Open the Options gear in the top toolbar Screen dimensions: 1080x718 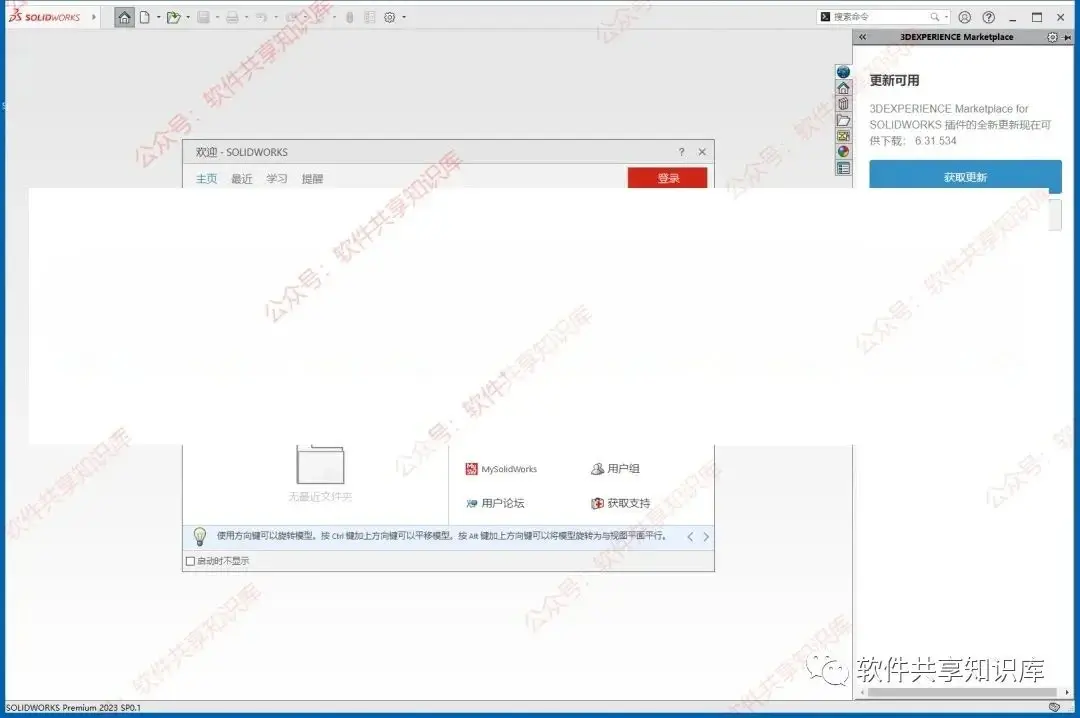(390, 17)
